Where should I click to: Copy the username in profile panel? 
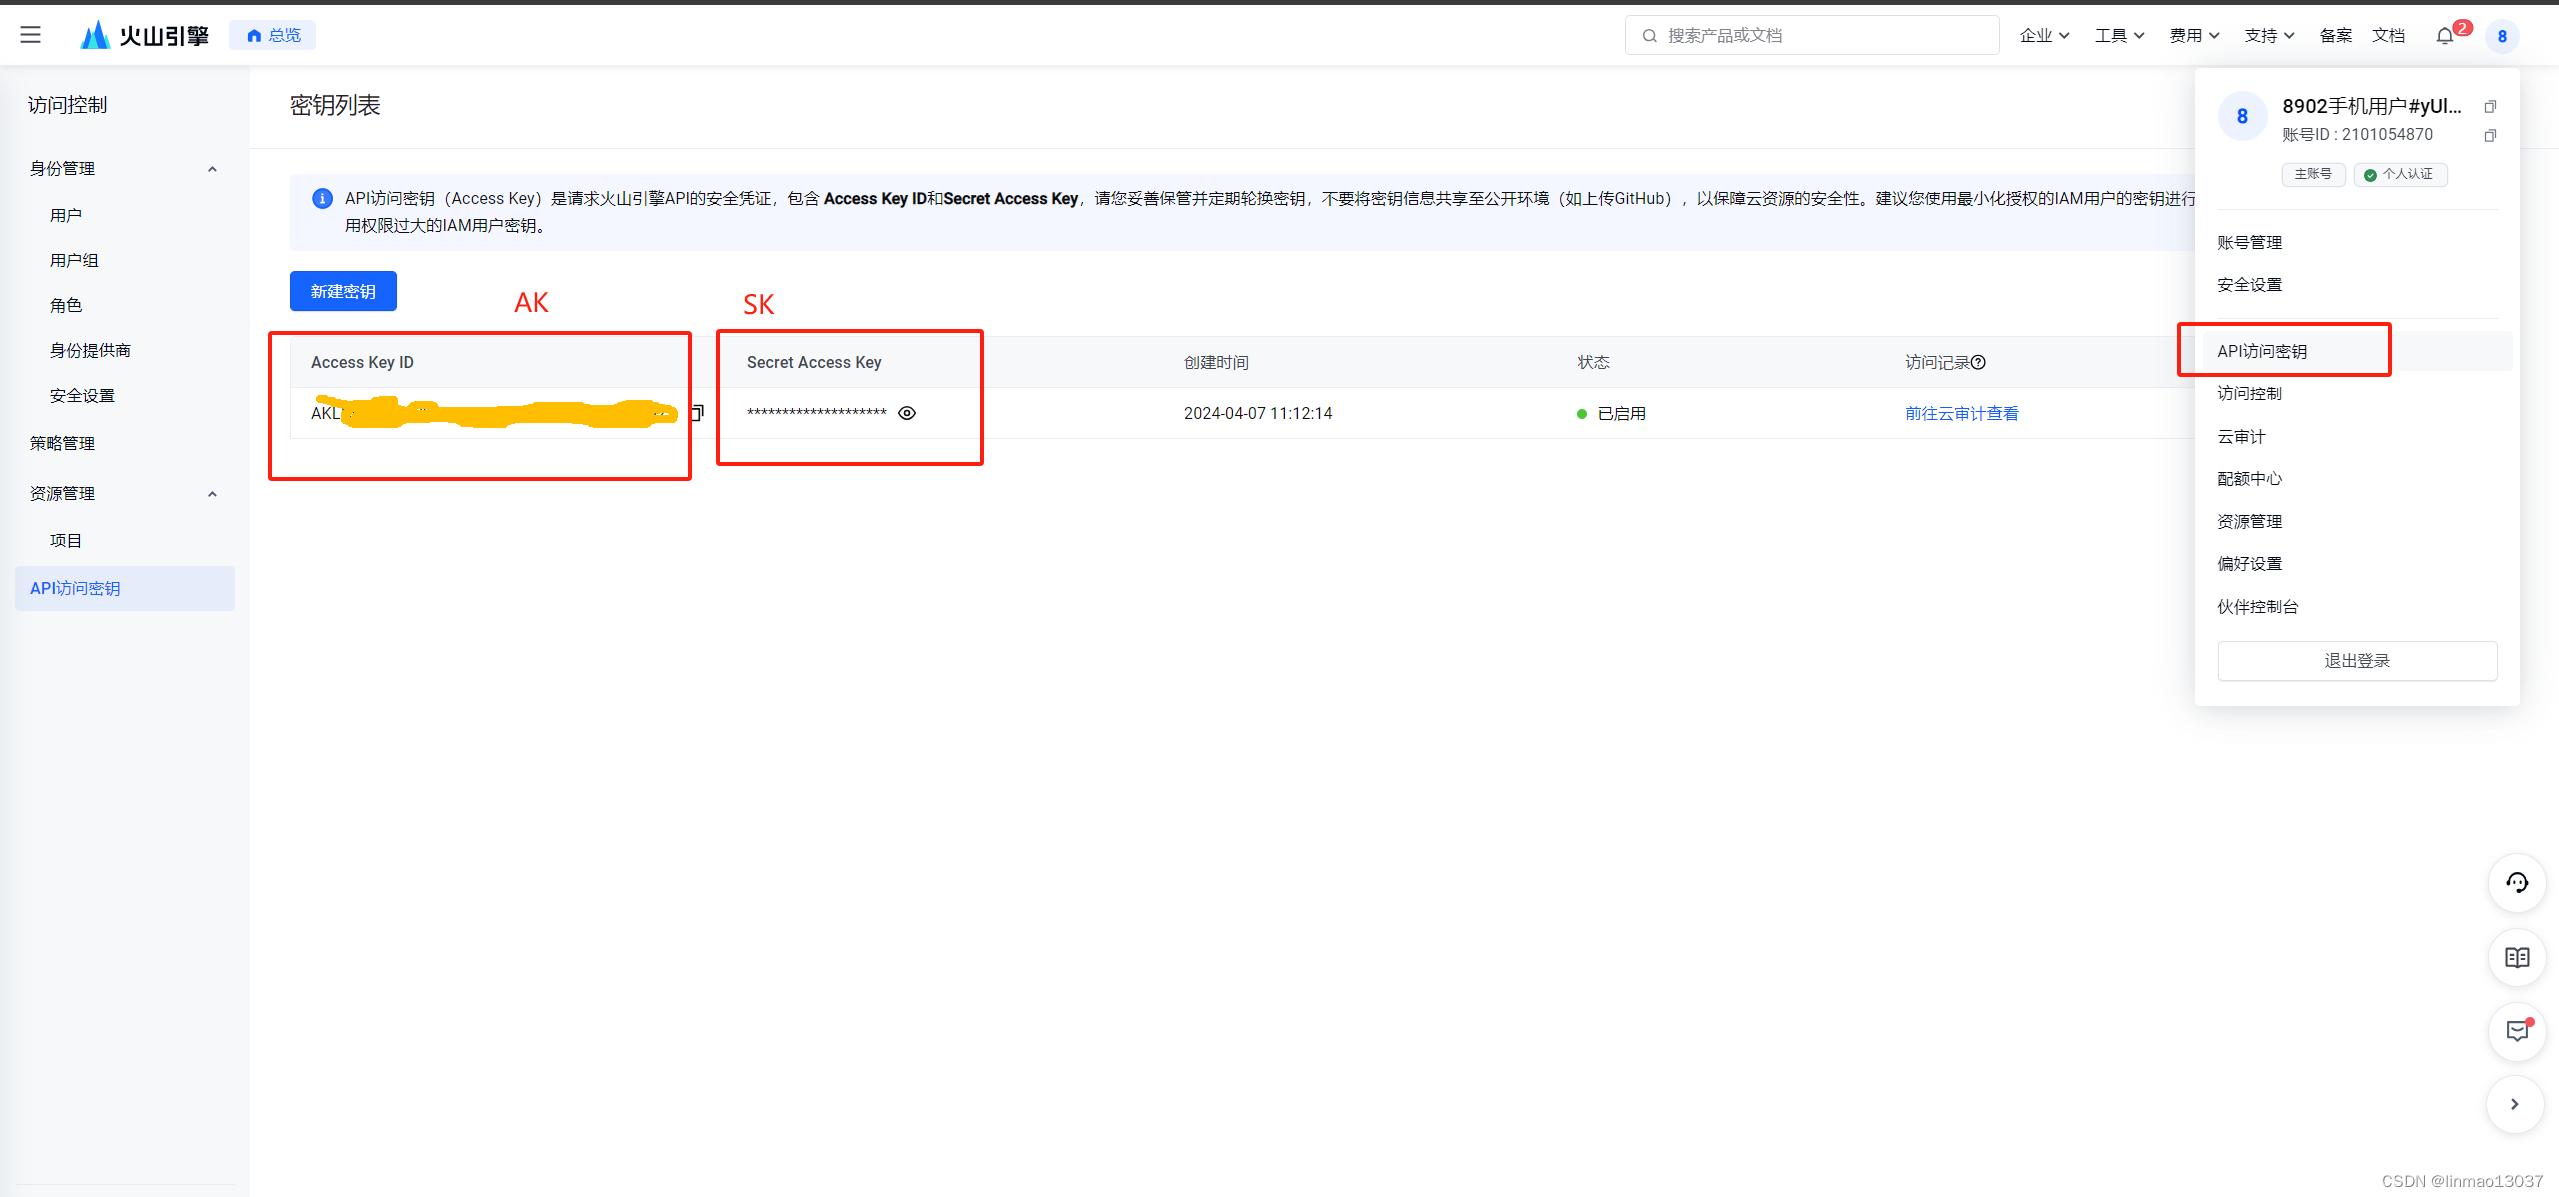2490,107
